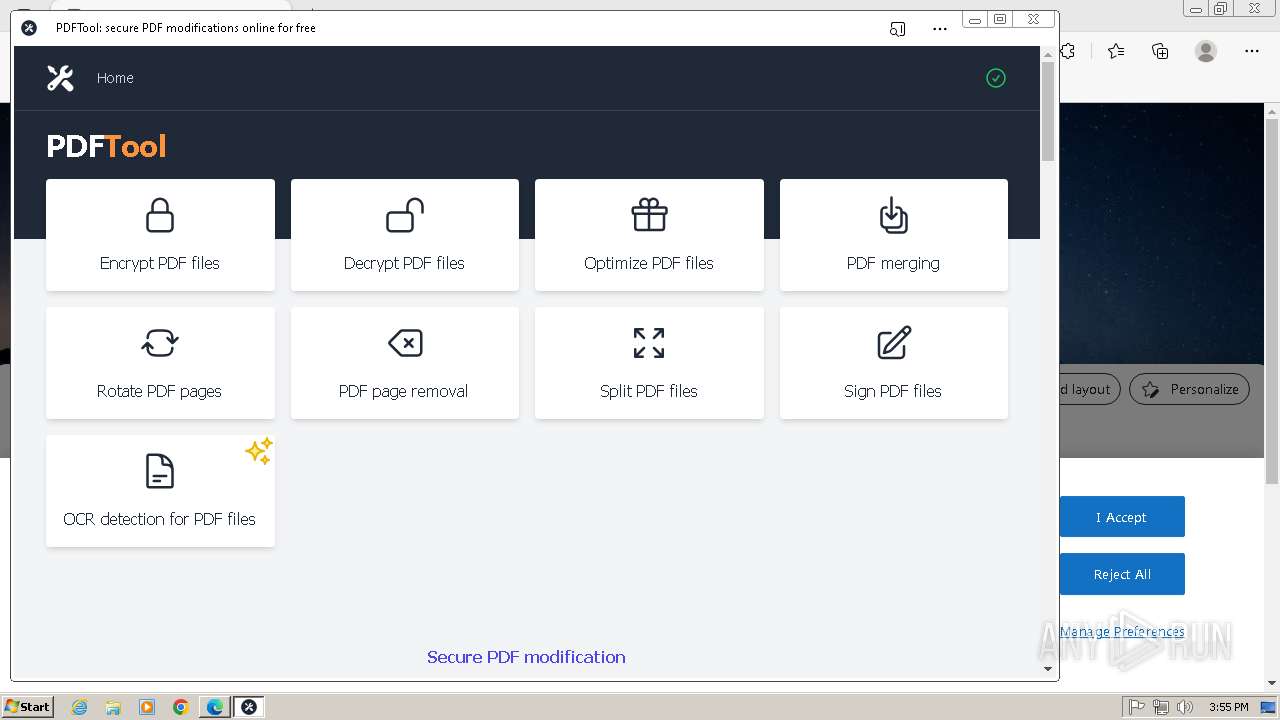Click the Home navigation item

[x=115, y=78]
